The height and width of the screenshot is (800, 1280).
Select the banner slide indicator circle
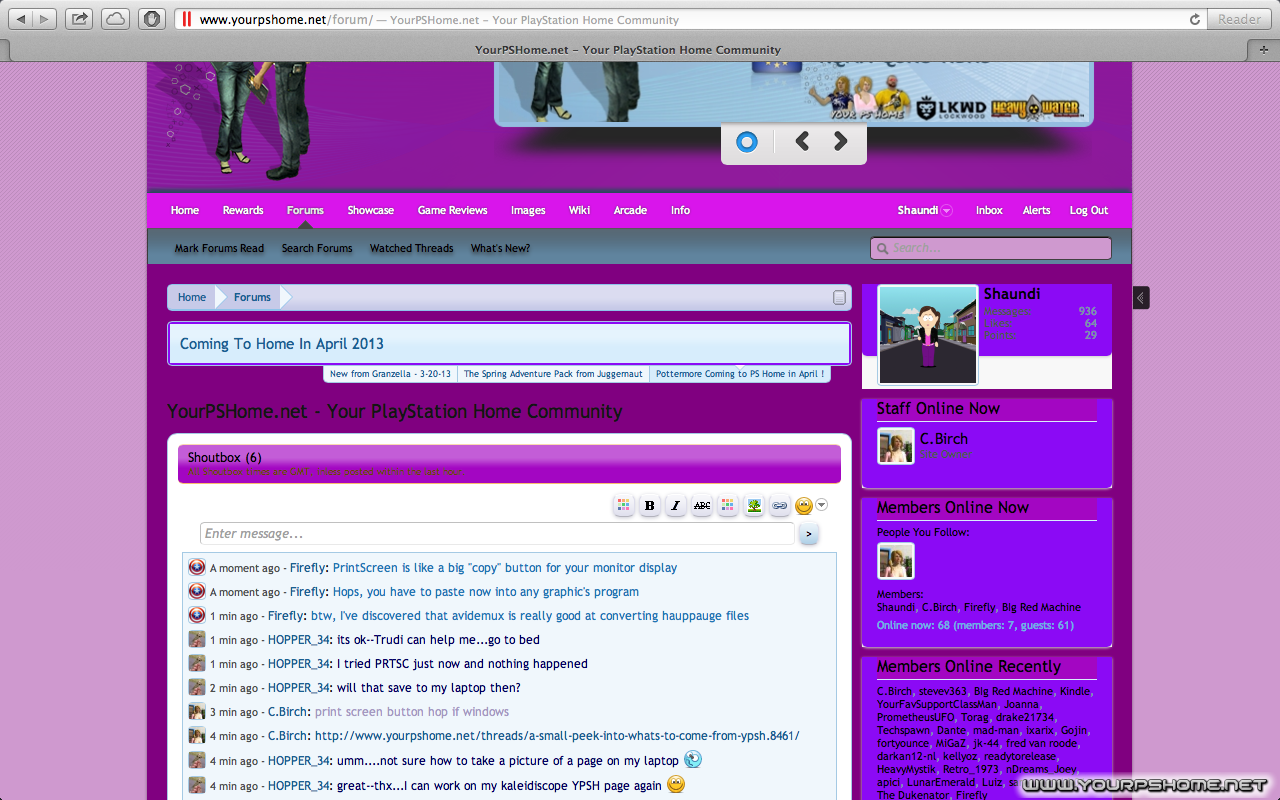(x=747, y=142)
